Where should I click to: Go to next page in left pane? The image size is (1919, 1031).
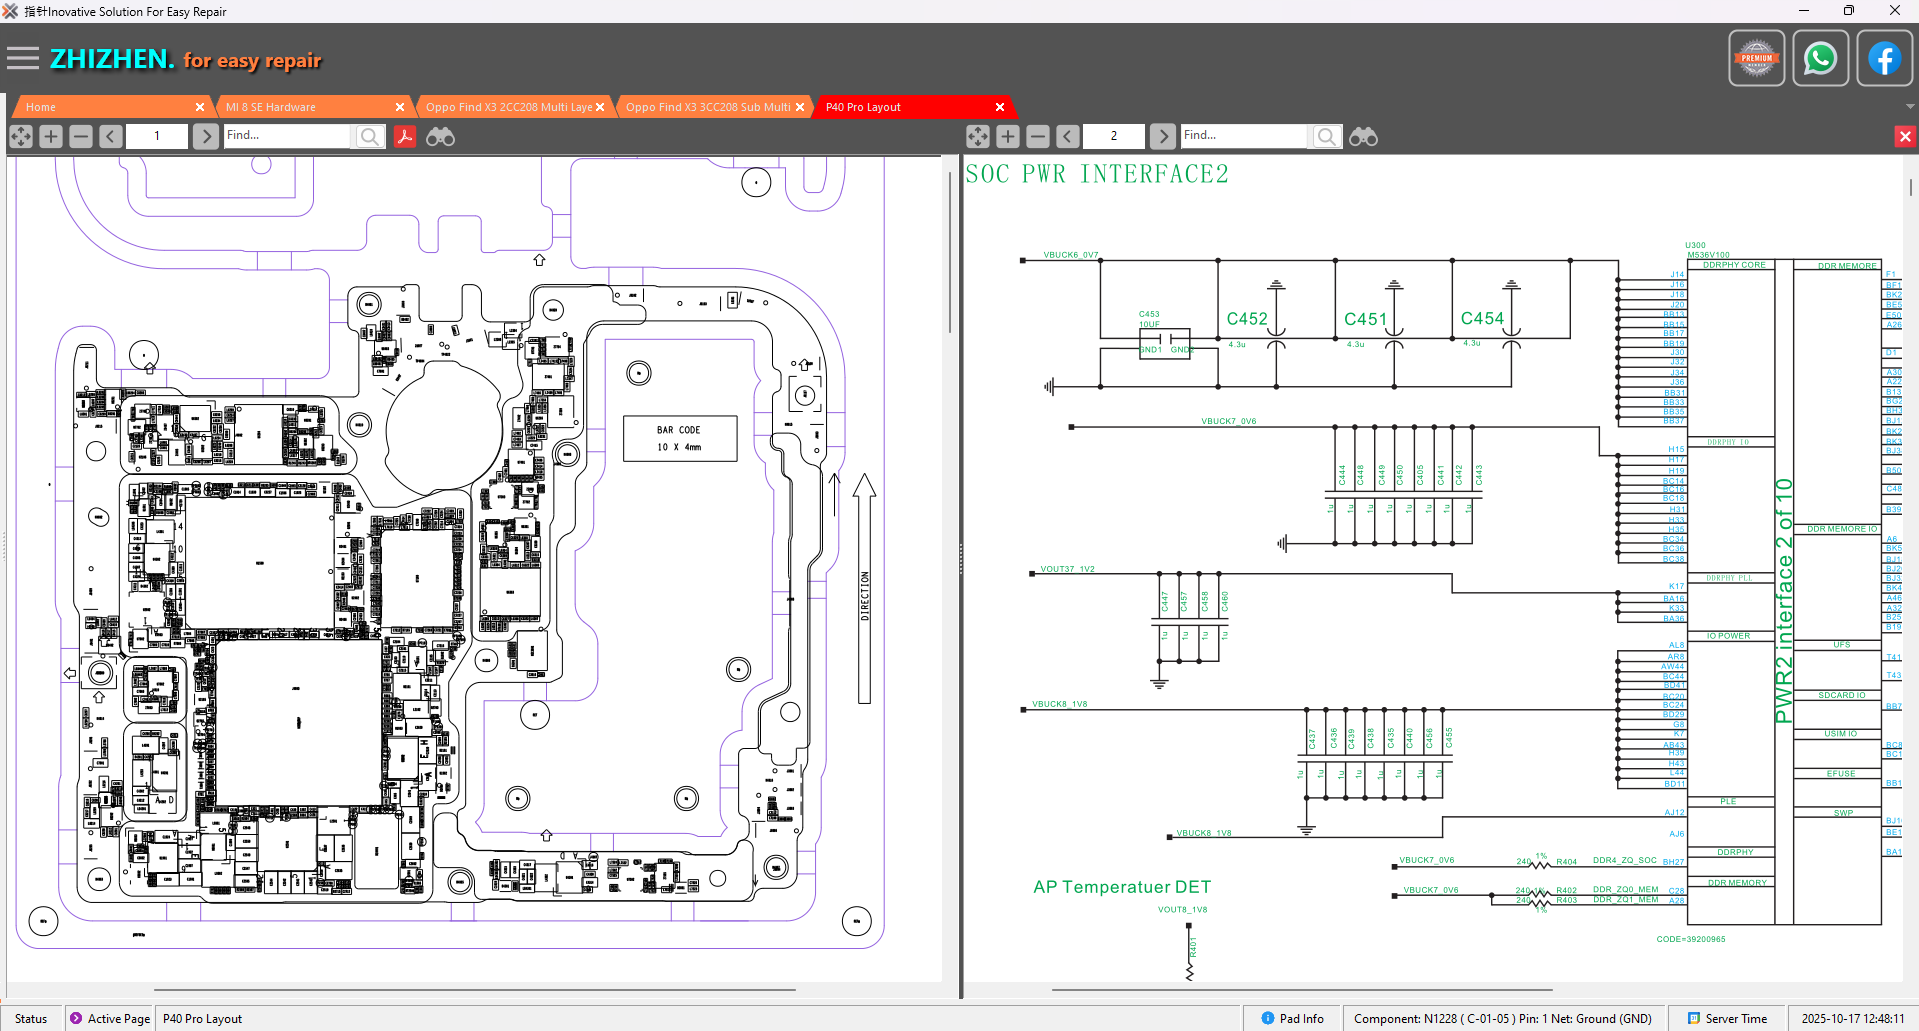[x=206, y=136]
